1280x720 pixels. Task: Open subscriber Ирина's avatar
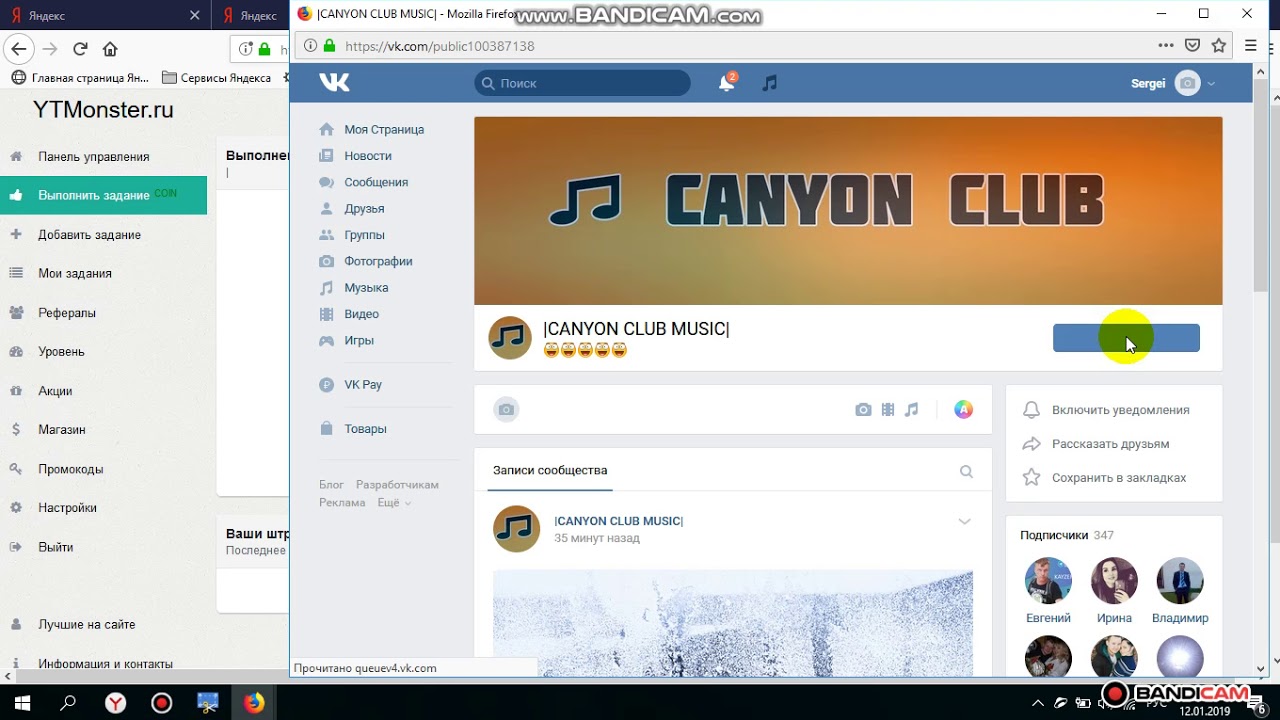(x=1114, y=580)
